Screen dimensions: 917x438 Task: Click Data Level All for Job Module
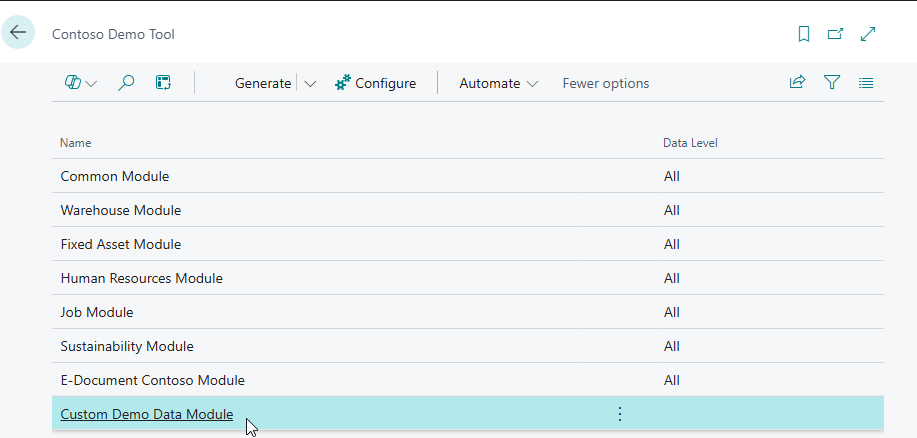pyautogui.click(x=671, y=312)
